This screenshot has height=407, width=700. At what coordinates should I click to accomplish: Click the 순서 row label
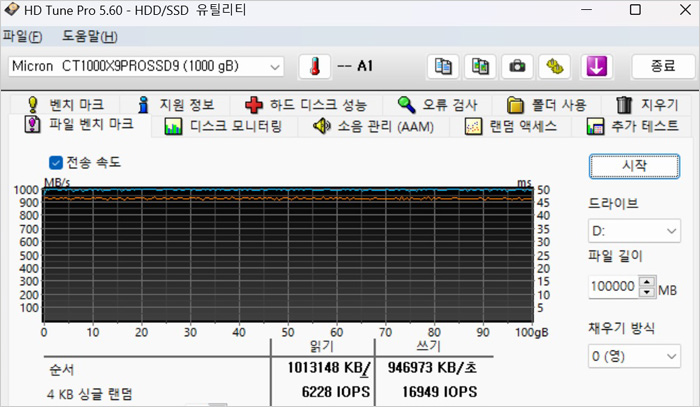pos(62,370)
